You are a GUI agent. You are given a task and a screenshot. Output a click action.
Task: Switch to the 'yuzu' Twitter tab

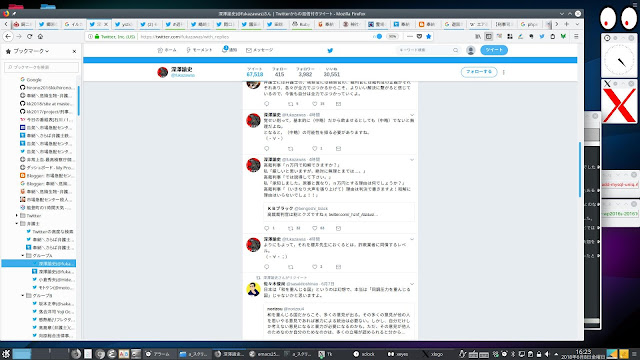124,24
